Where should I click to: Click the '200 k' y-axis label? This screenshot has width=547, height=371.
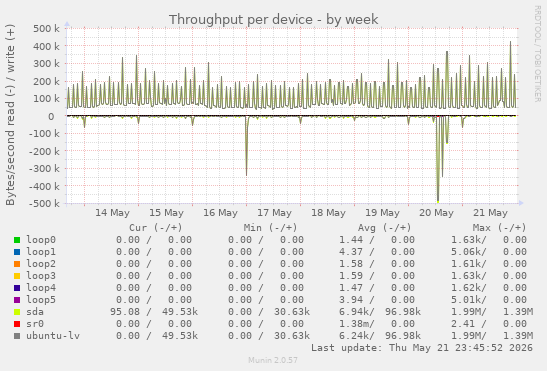pos(46,81)
